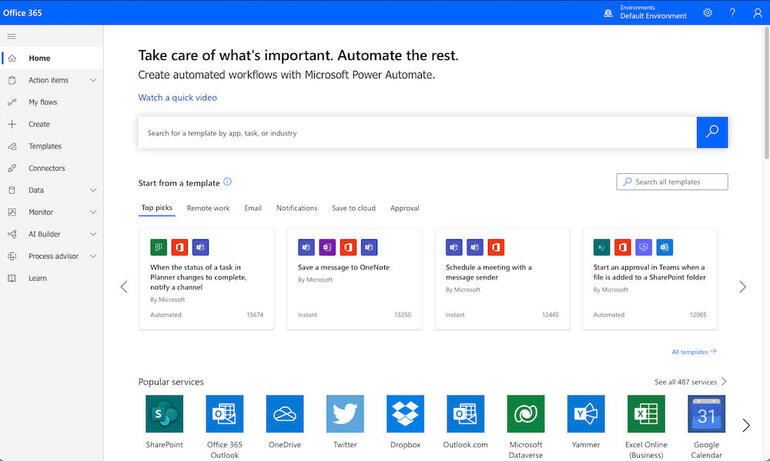Switch to the Approval tab

coord(405,208)
